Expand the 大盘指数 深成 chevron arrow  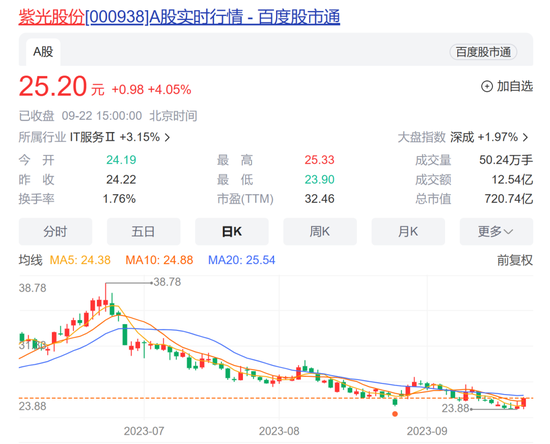coord(525,137)
